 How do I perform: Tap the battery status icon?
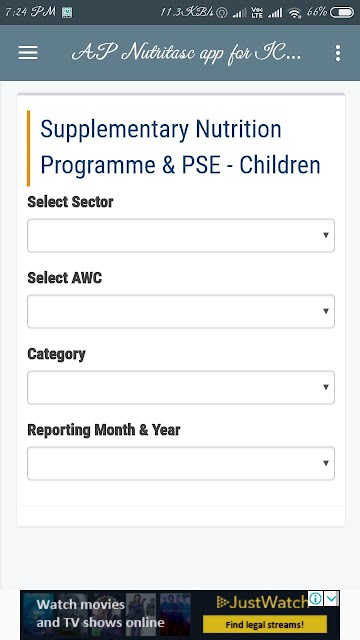point(342,13)
